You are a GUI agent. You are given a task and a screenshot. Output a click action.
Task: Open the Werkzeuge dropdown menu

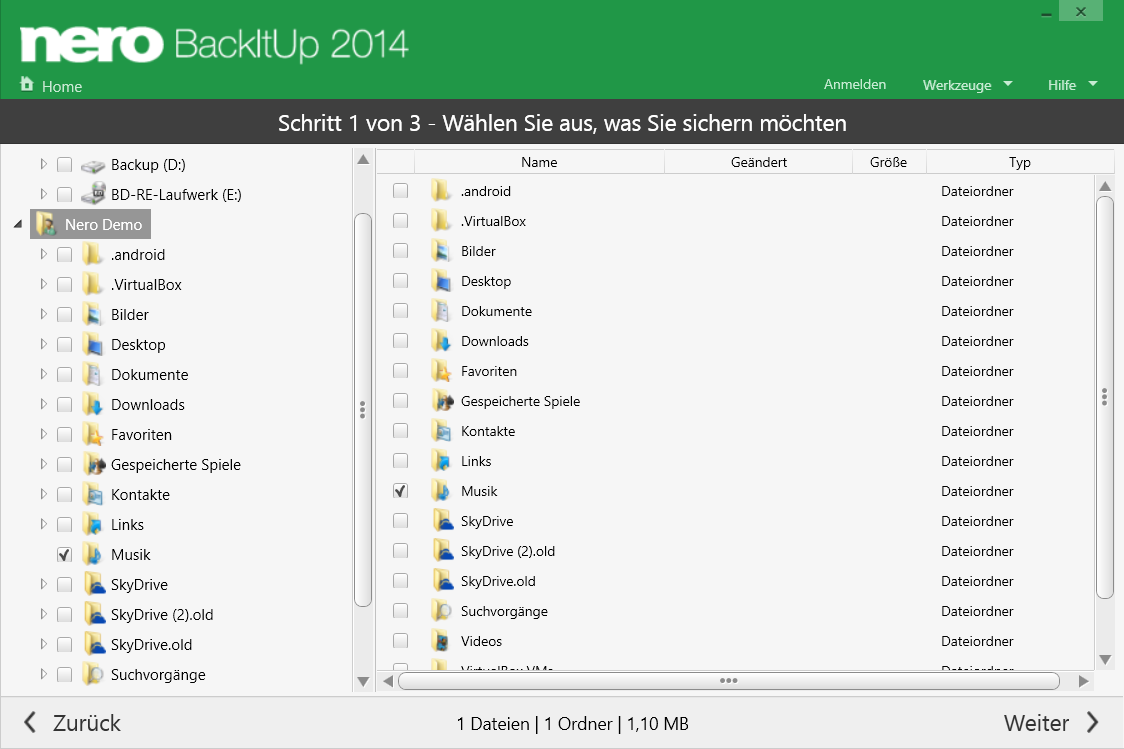pos(967,85)
